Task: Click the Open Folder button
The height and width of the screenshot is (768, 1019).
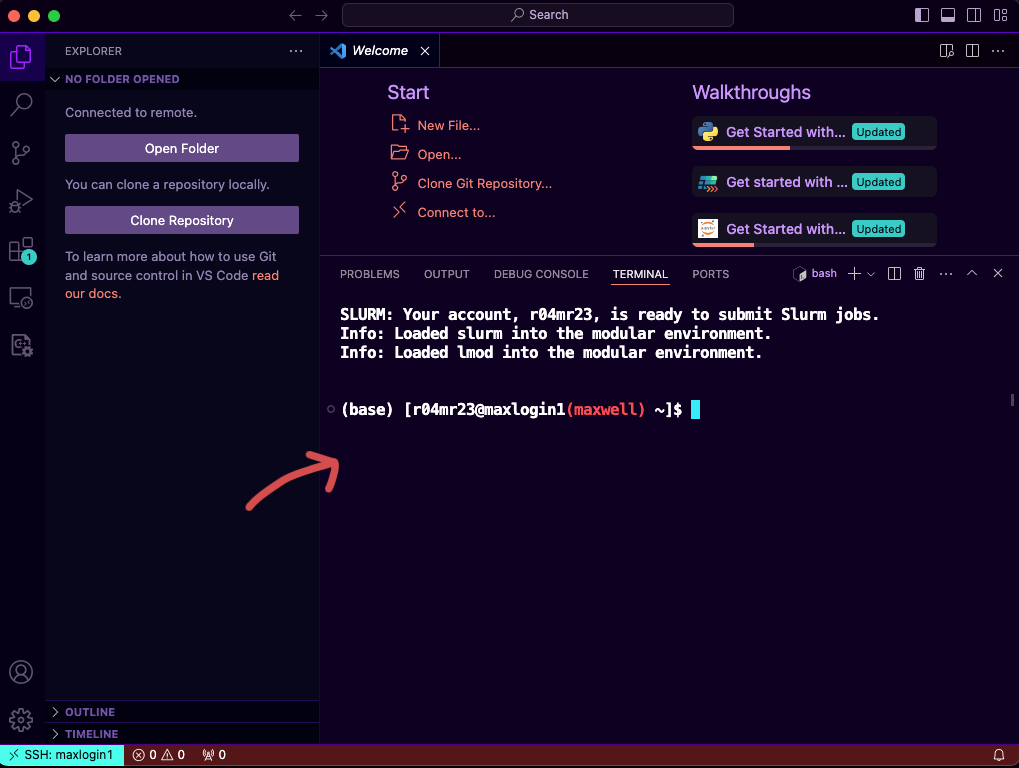Action: (x=182, y=148)
